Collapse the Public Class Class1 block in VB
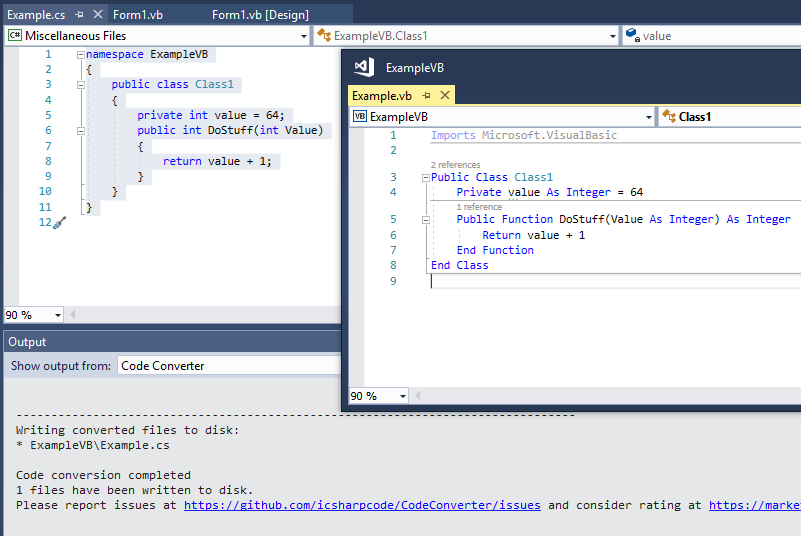801x536 pixels. click(426, 178)
